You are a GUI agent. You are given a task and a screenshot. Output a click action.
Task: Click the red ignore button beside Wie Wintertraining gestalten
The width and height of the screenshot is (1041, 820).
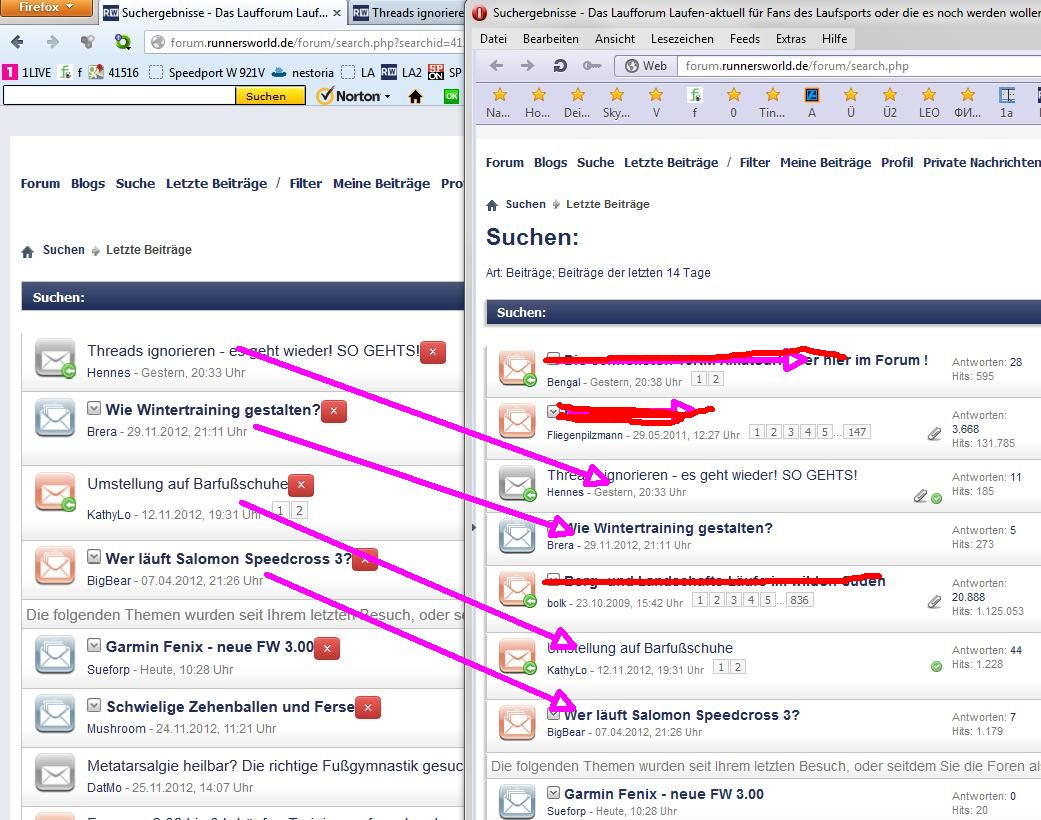point(333,411)
